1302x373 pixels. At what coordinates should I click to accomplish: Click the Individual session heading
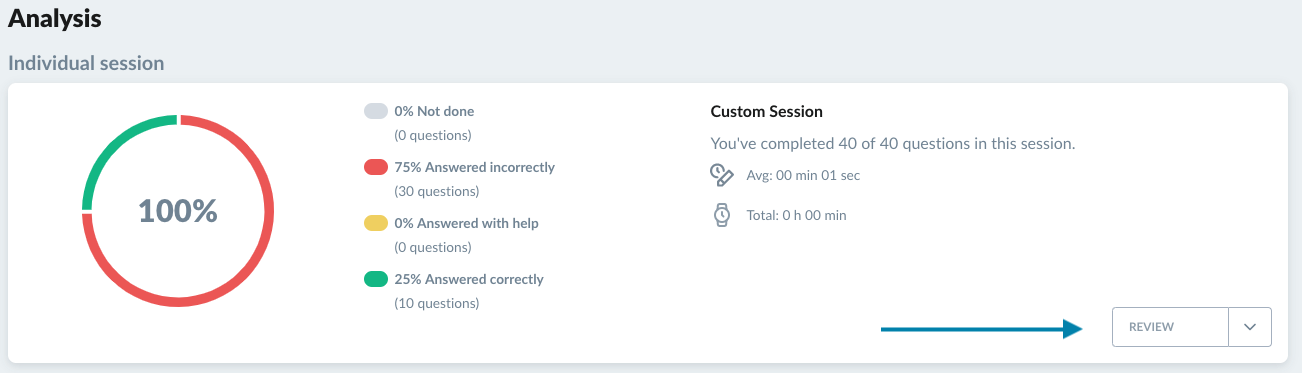coord(86,63)
